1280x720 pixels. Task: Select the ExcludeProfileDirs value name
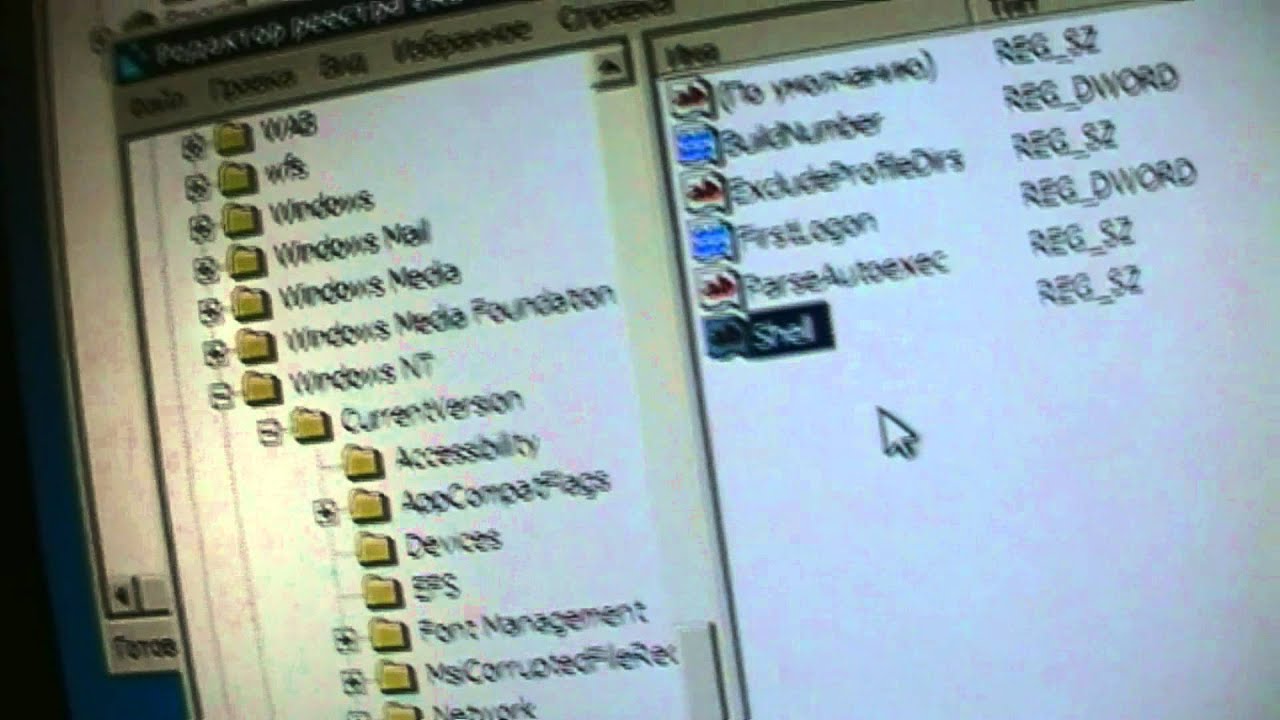(847, 175)
